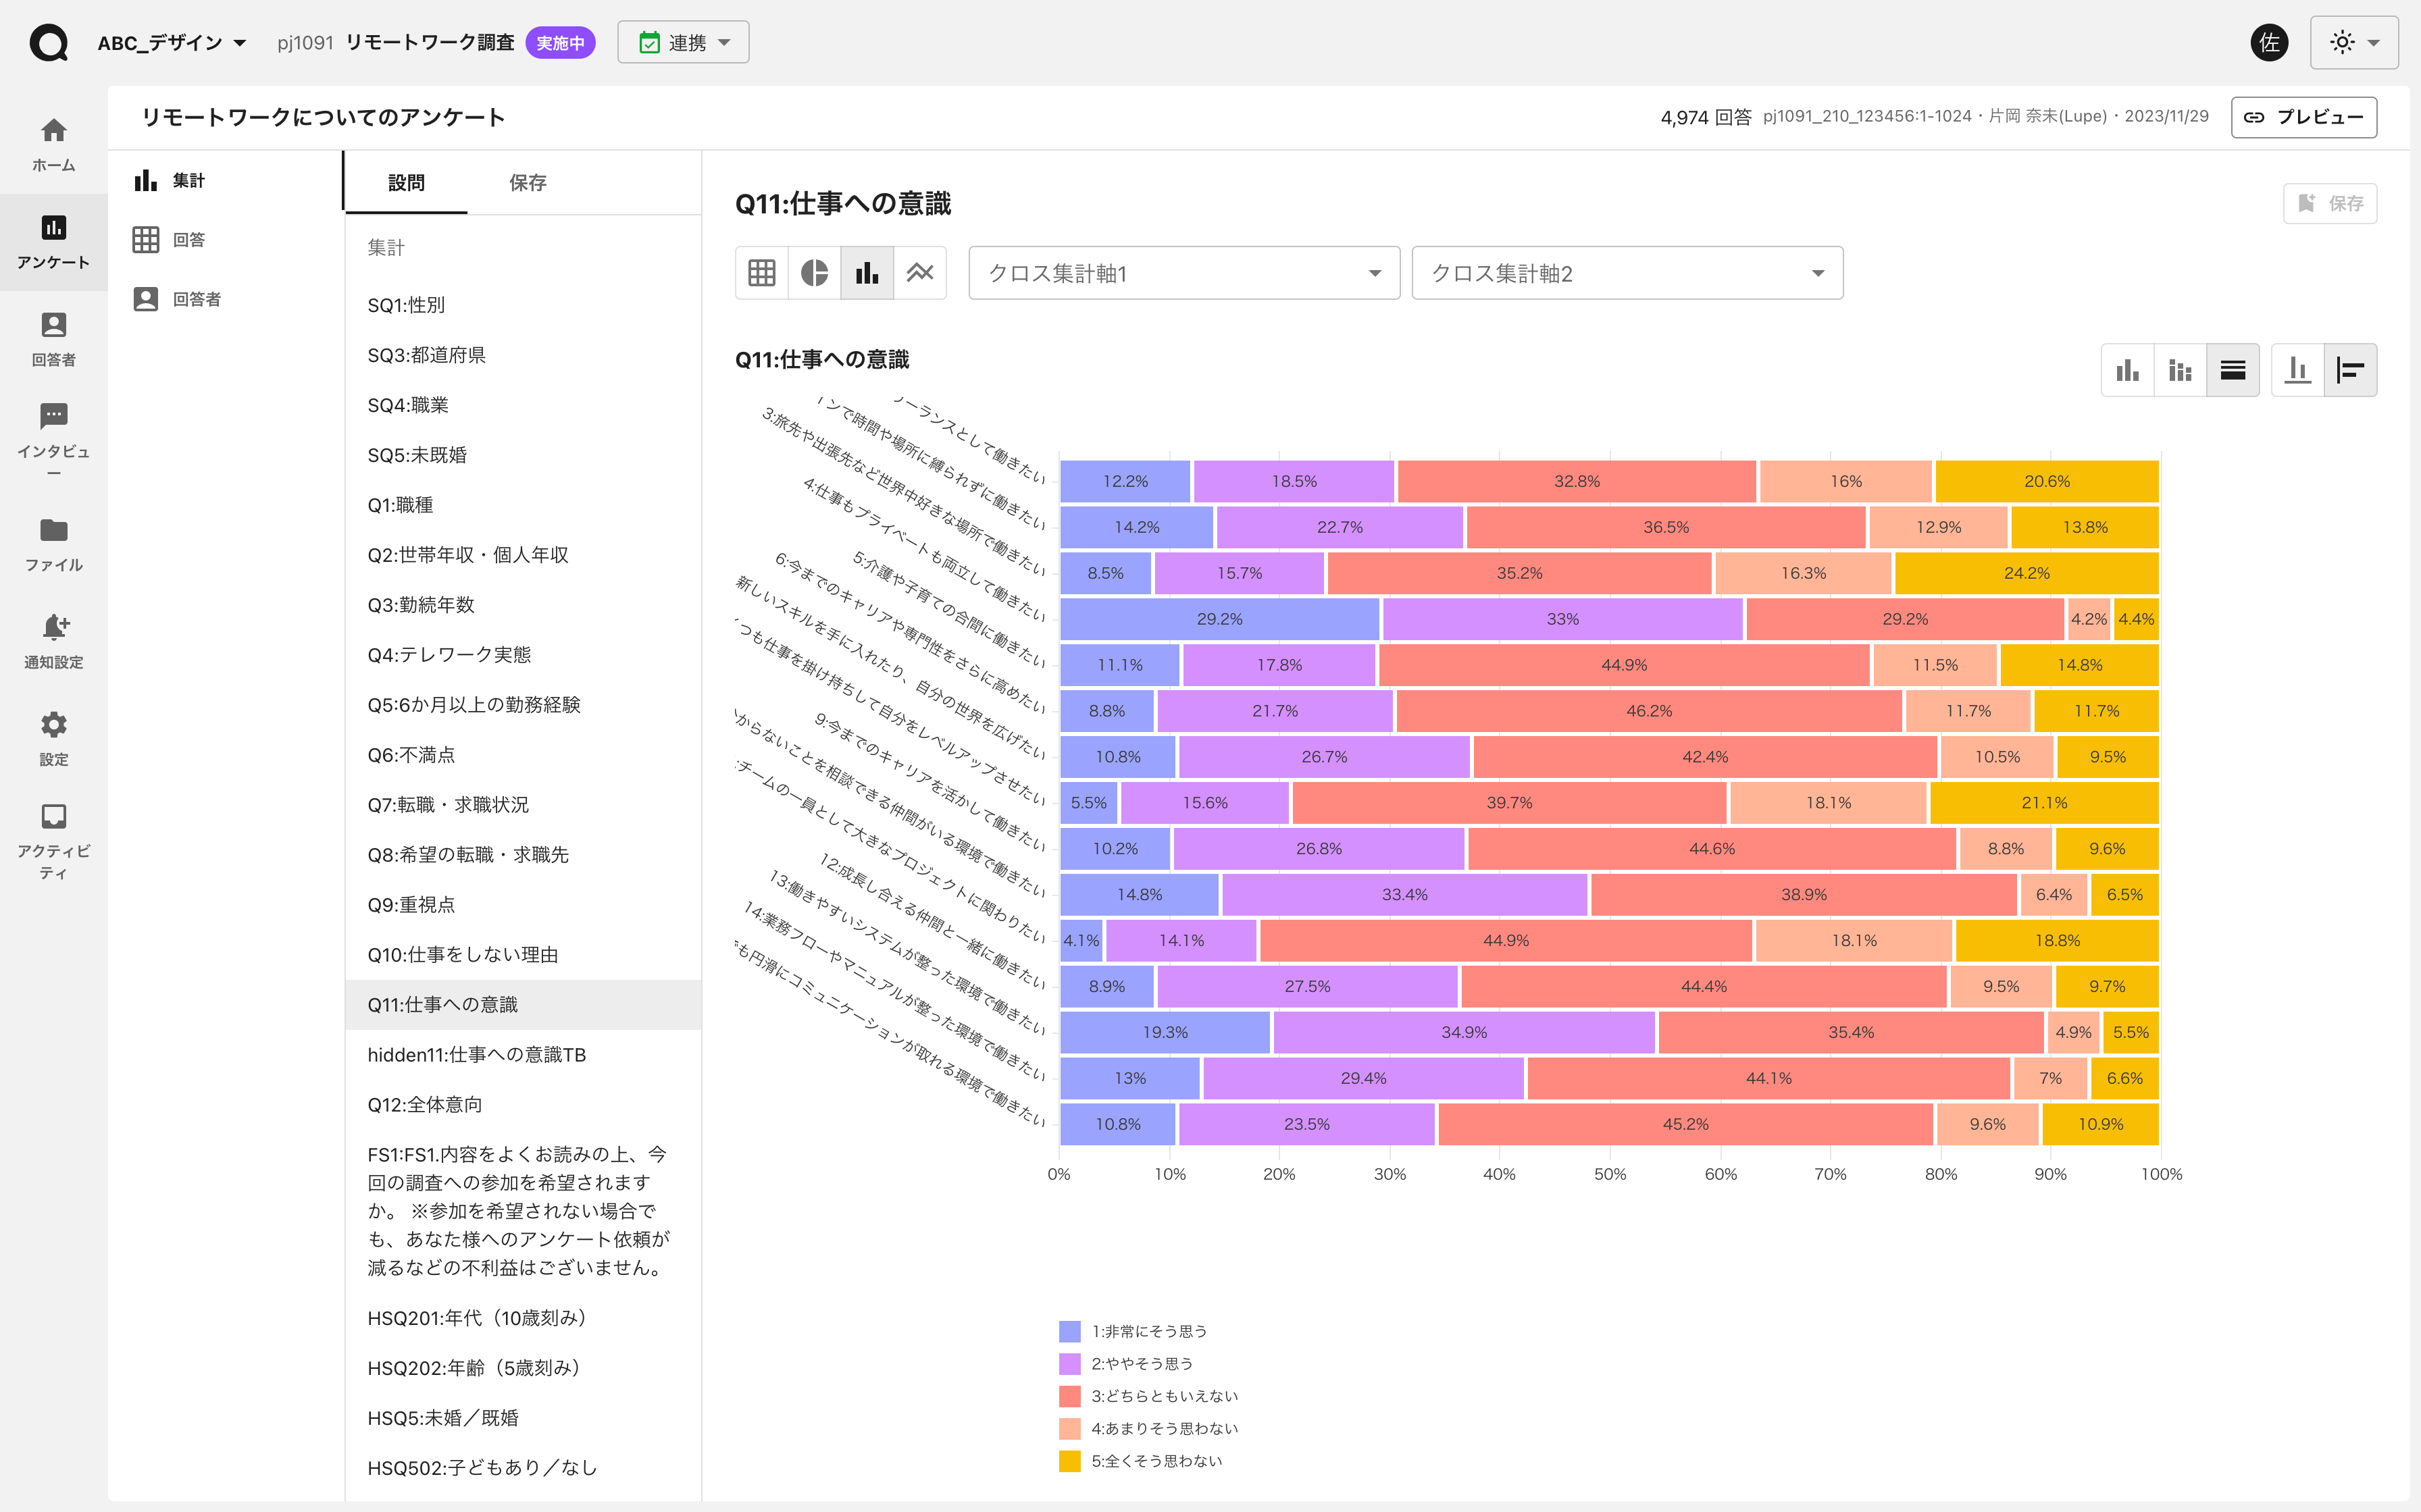The width and height of the screenshot is (2421, 1512).
Task: Open the クロス集計軸2 dropdown
Action: pos(1626,272)
